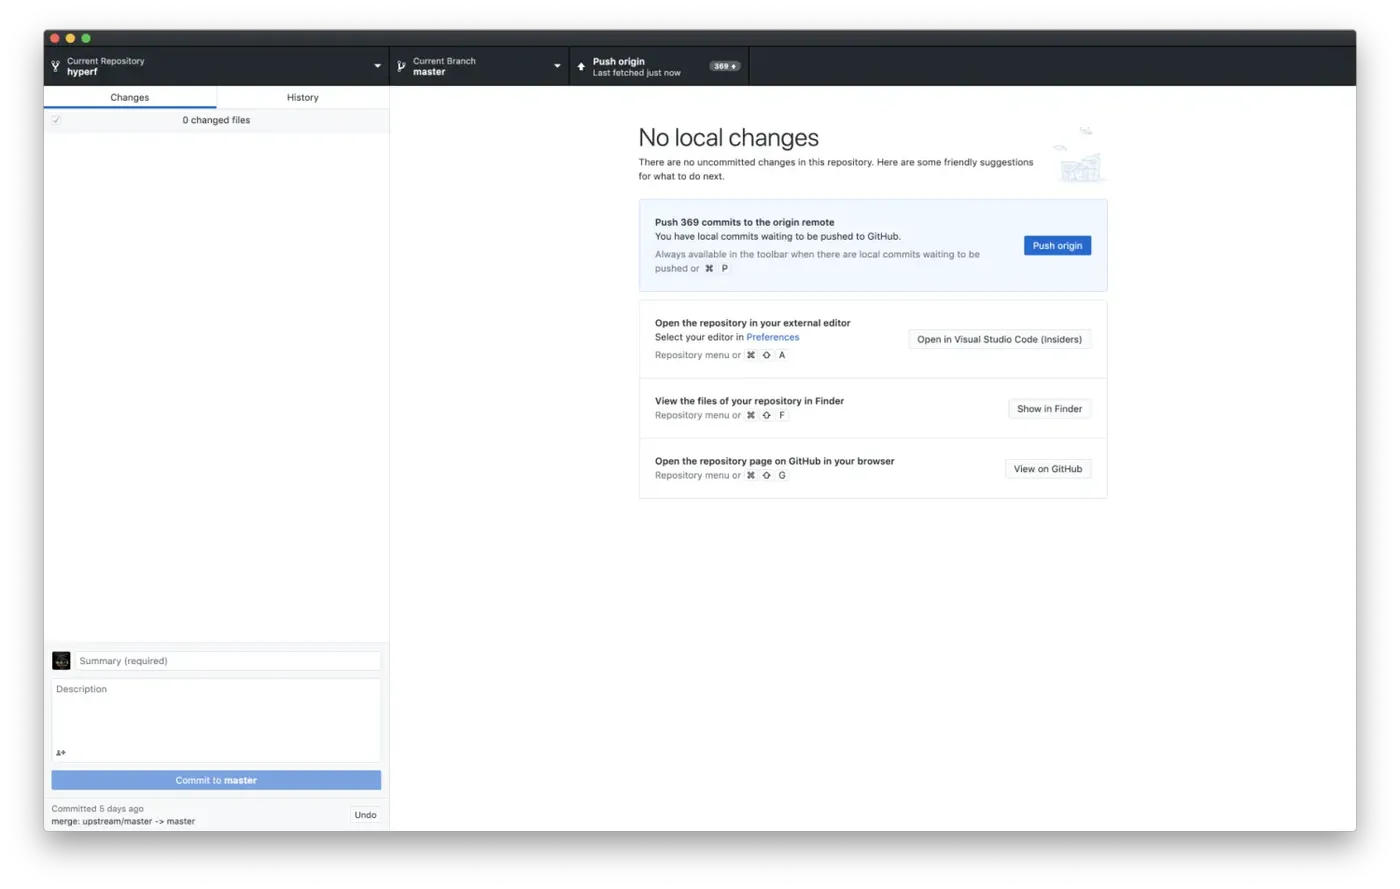The image size is (1400, 889).
Task: Click the yellow minimize window button
Action: point(70,38)
